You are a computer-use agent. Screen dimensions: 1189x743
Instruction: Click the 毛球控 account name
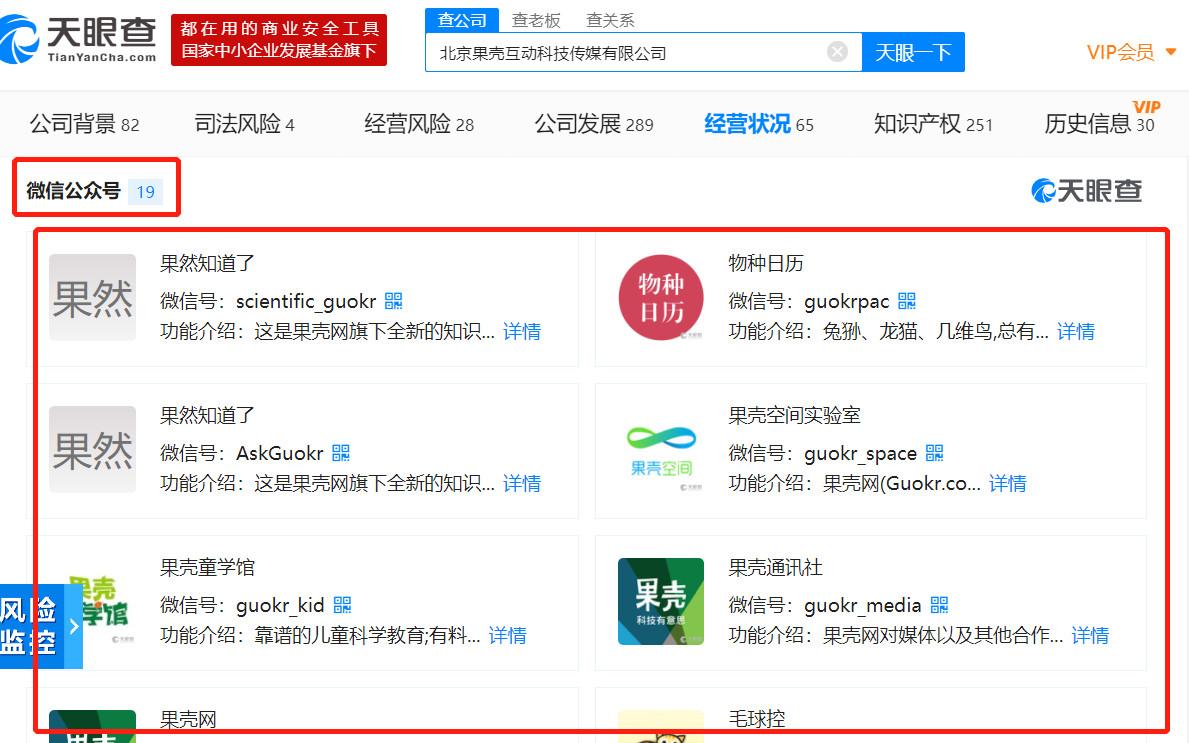(756, 718)
